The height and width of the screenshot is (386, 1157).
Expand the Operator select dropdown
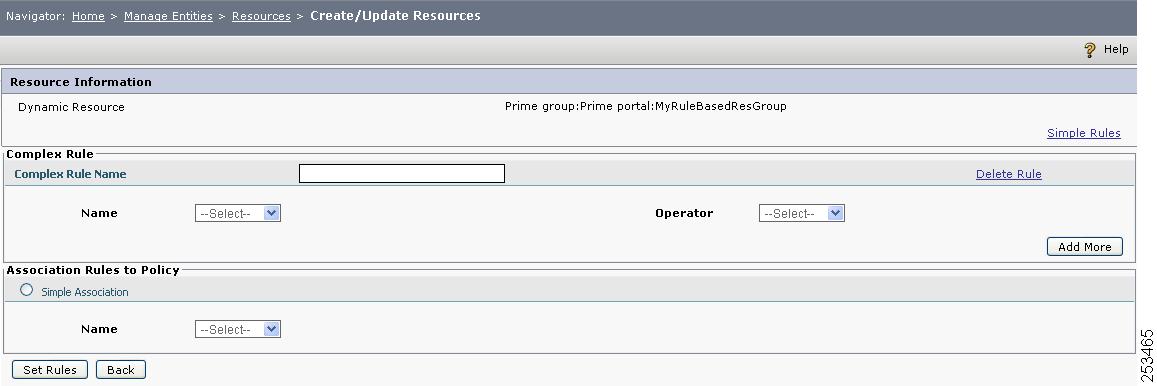tap(801, 213)
